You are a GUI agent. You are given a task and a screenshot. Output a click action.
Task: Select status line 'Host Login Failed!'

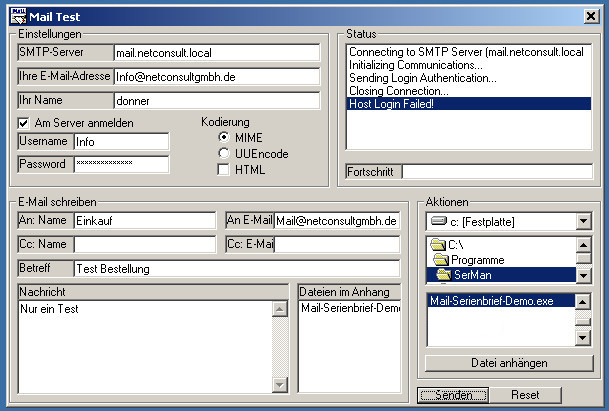click(x=469, y=104)
